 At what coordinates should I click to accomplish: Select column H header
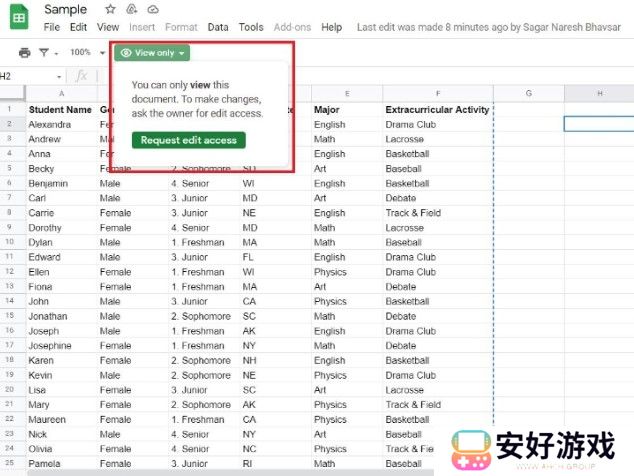599,93
